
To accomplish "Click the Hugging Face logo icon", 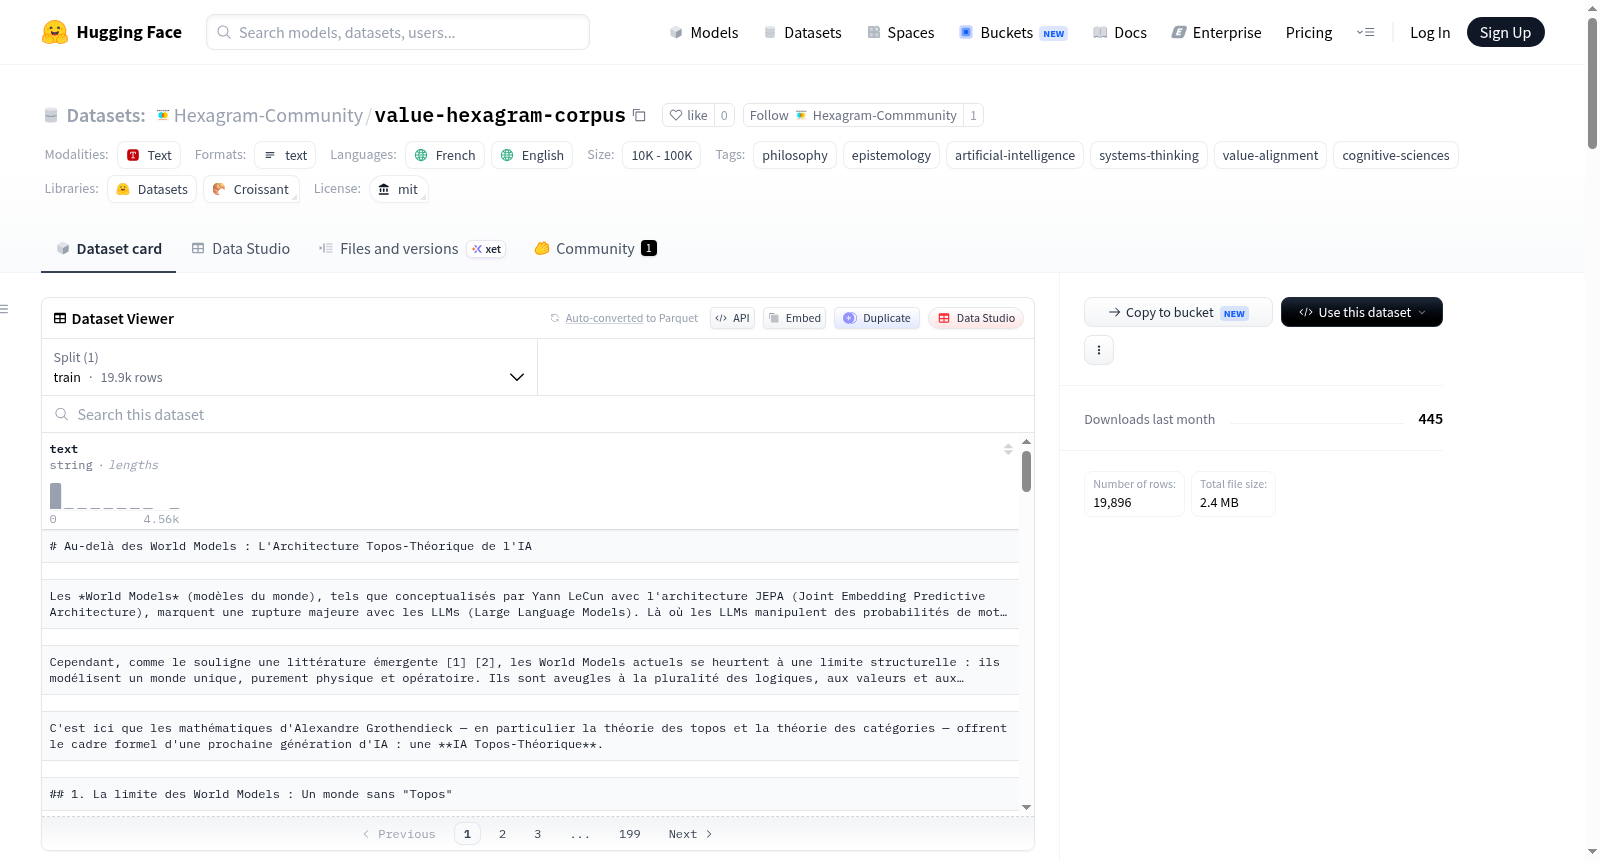I will [55, 32].
